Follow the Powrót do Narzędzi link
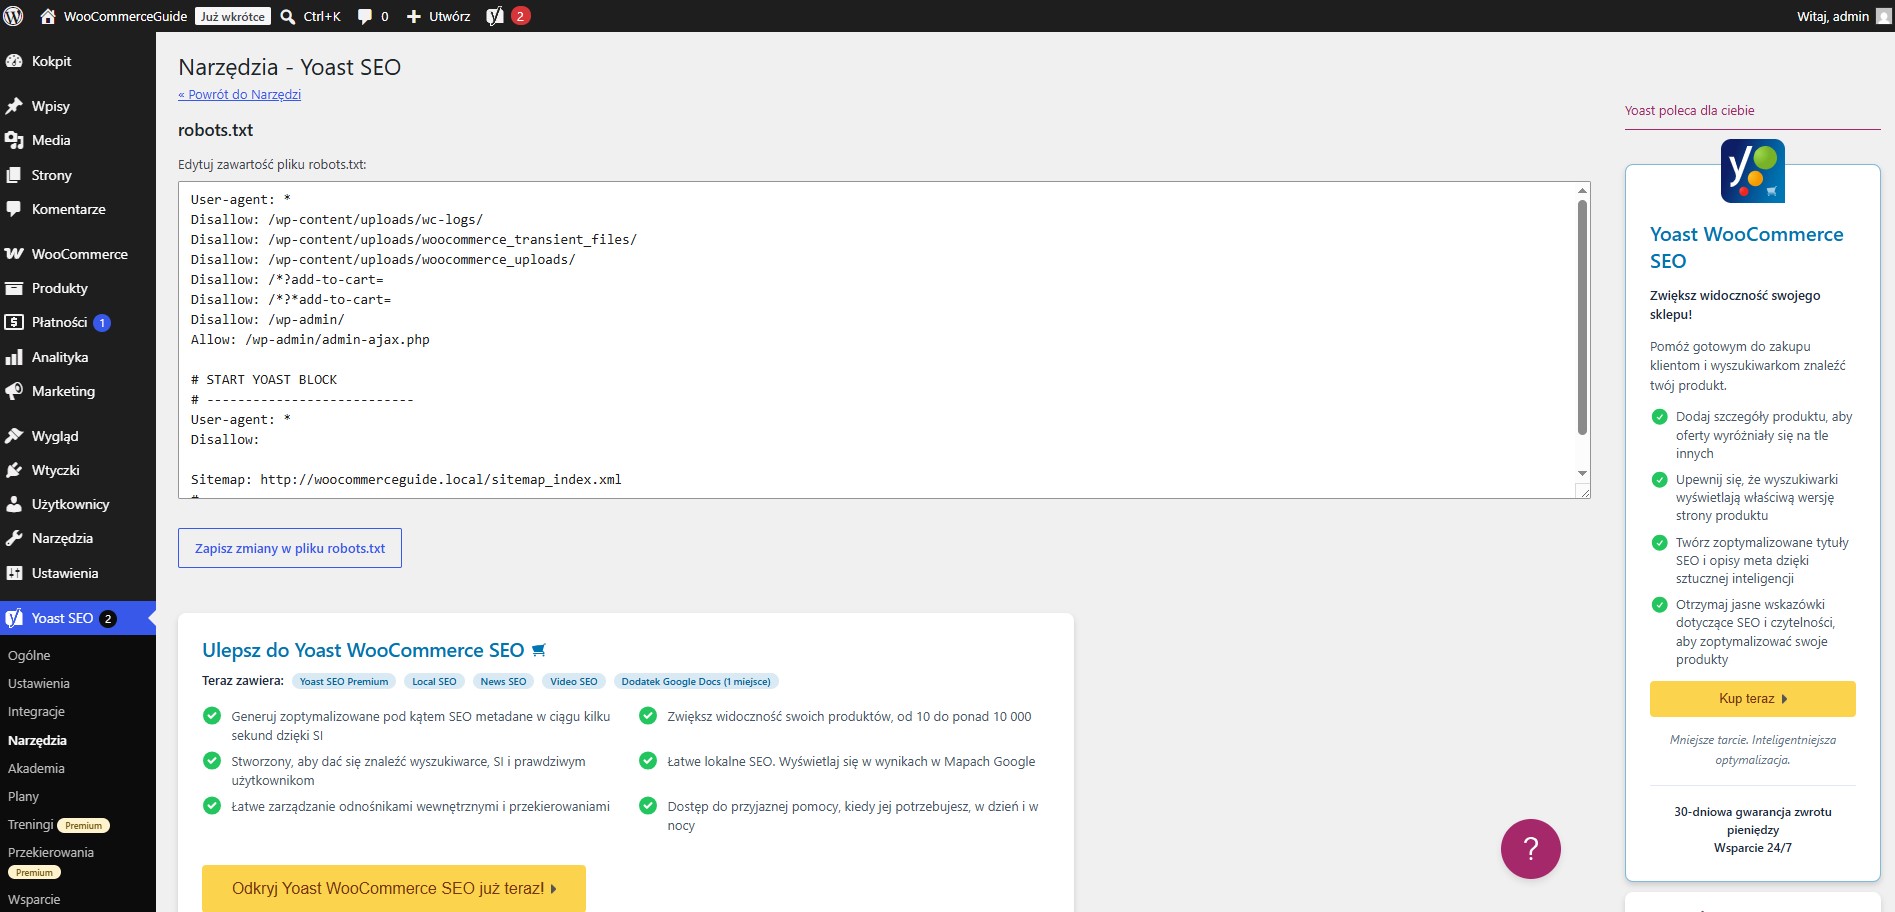1895x912 pixels. point(239,94)
